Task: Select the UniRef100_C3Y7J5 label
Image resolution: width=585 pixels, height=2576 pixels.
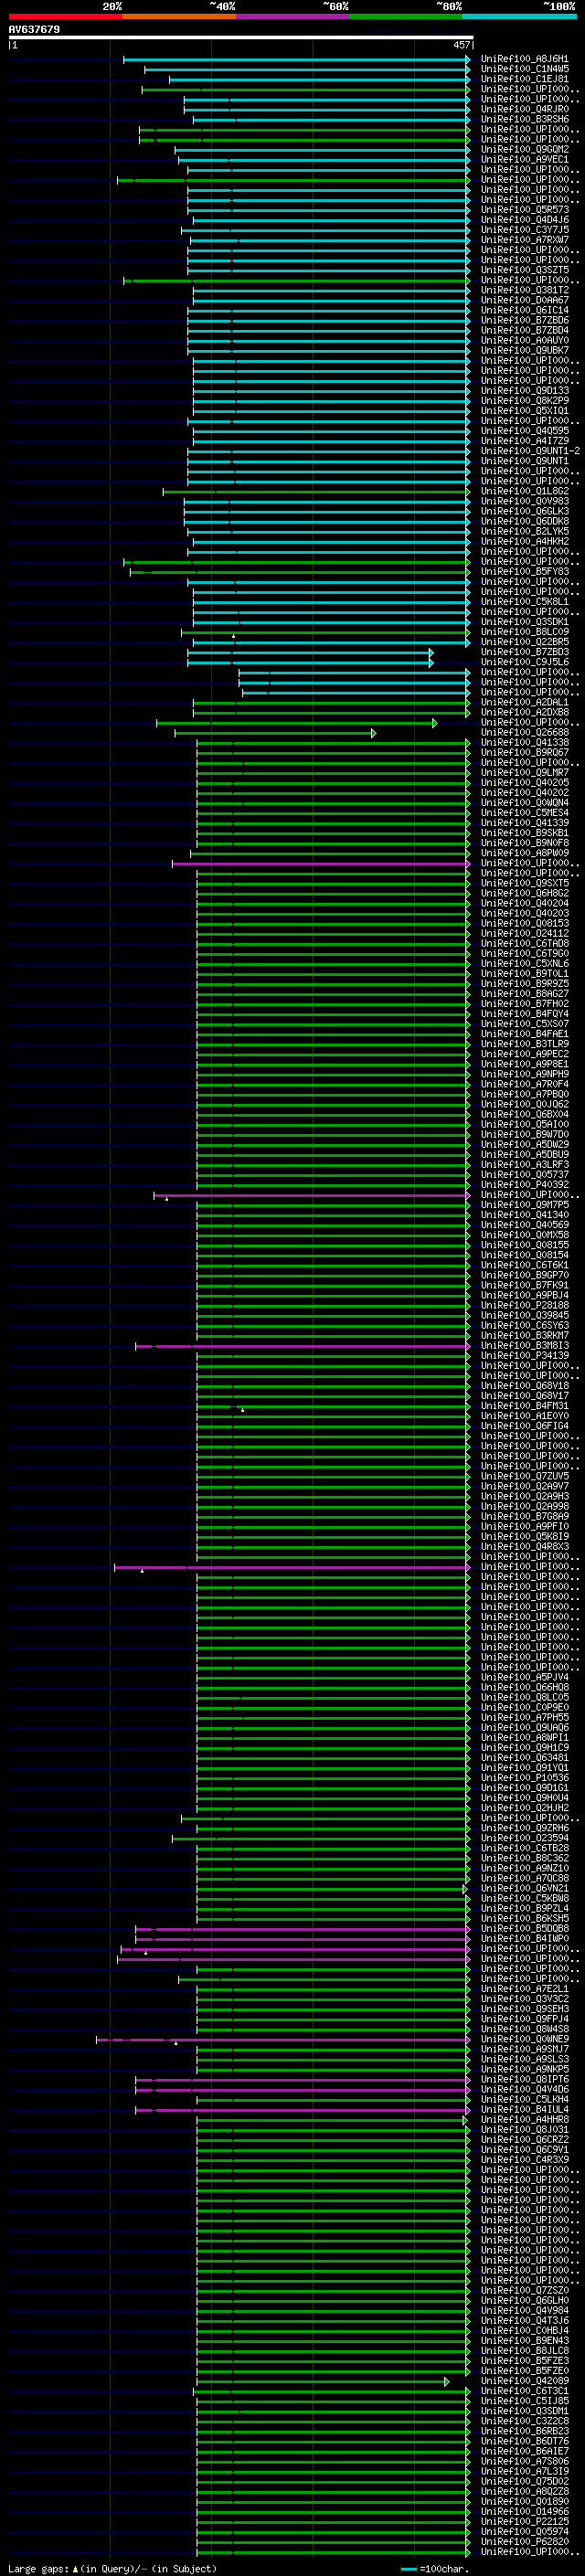Action: click(524, 230)
